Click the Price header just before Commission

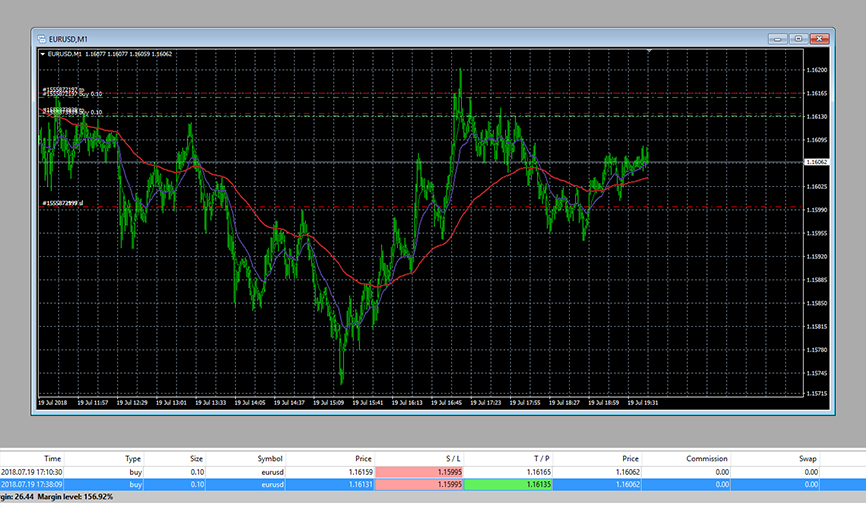click(x=630, y=459)
